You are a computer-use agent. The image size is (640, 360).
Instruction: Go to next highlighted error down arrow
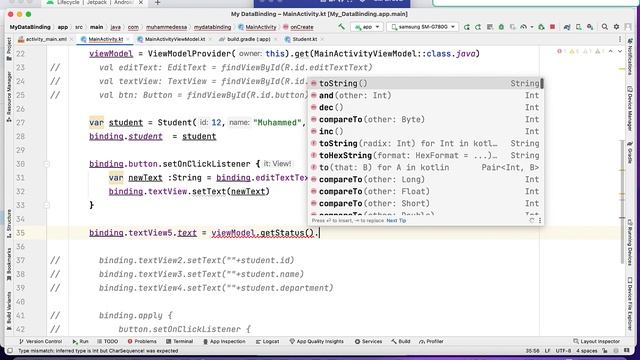620,51
